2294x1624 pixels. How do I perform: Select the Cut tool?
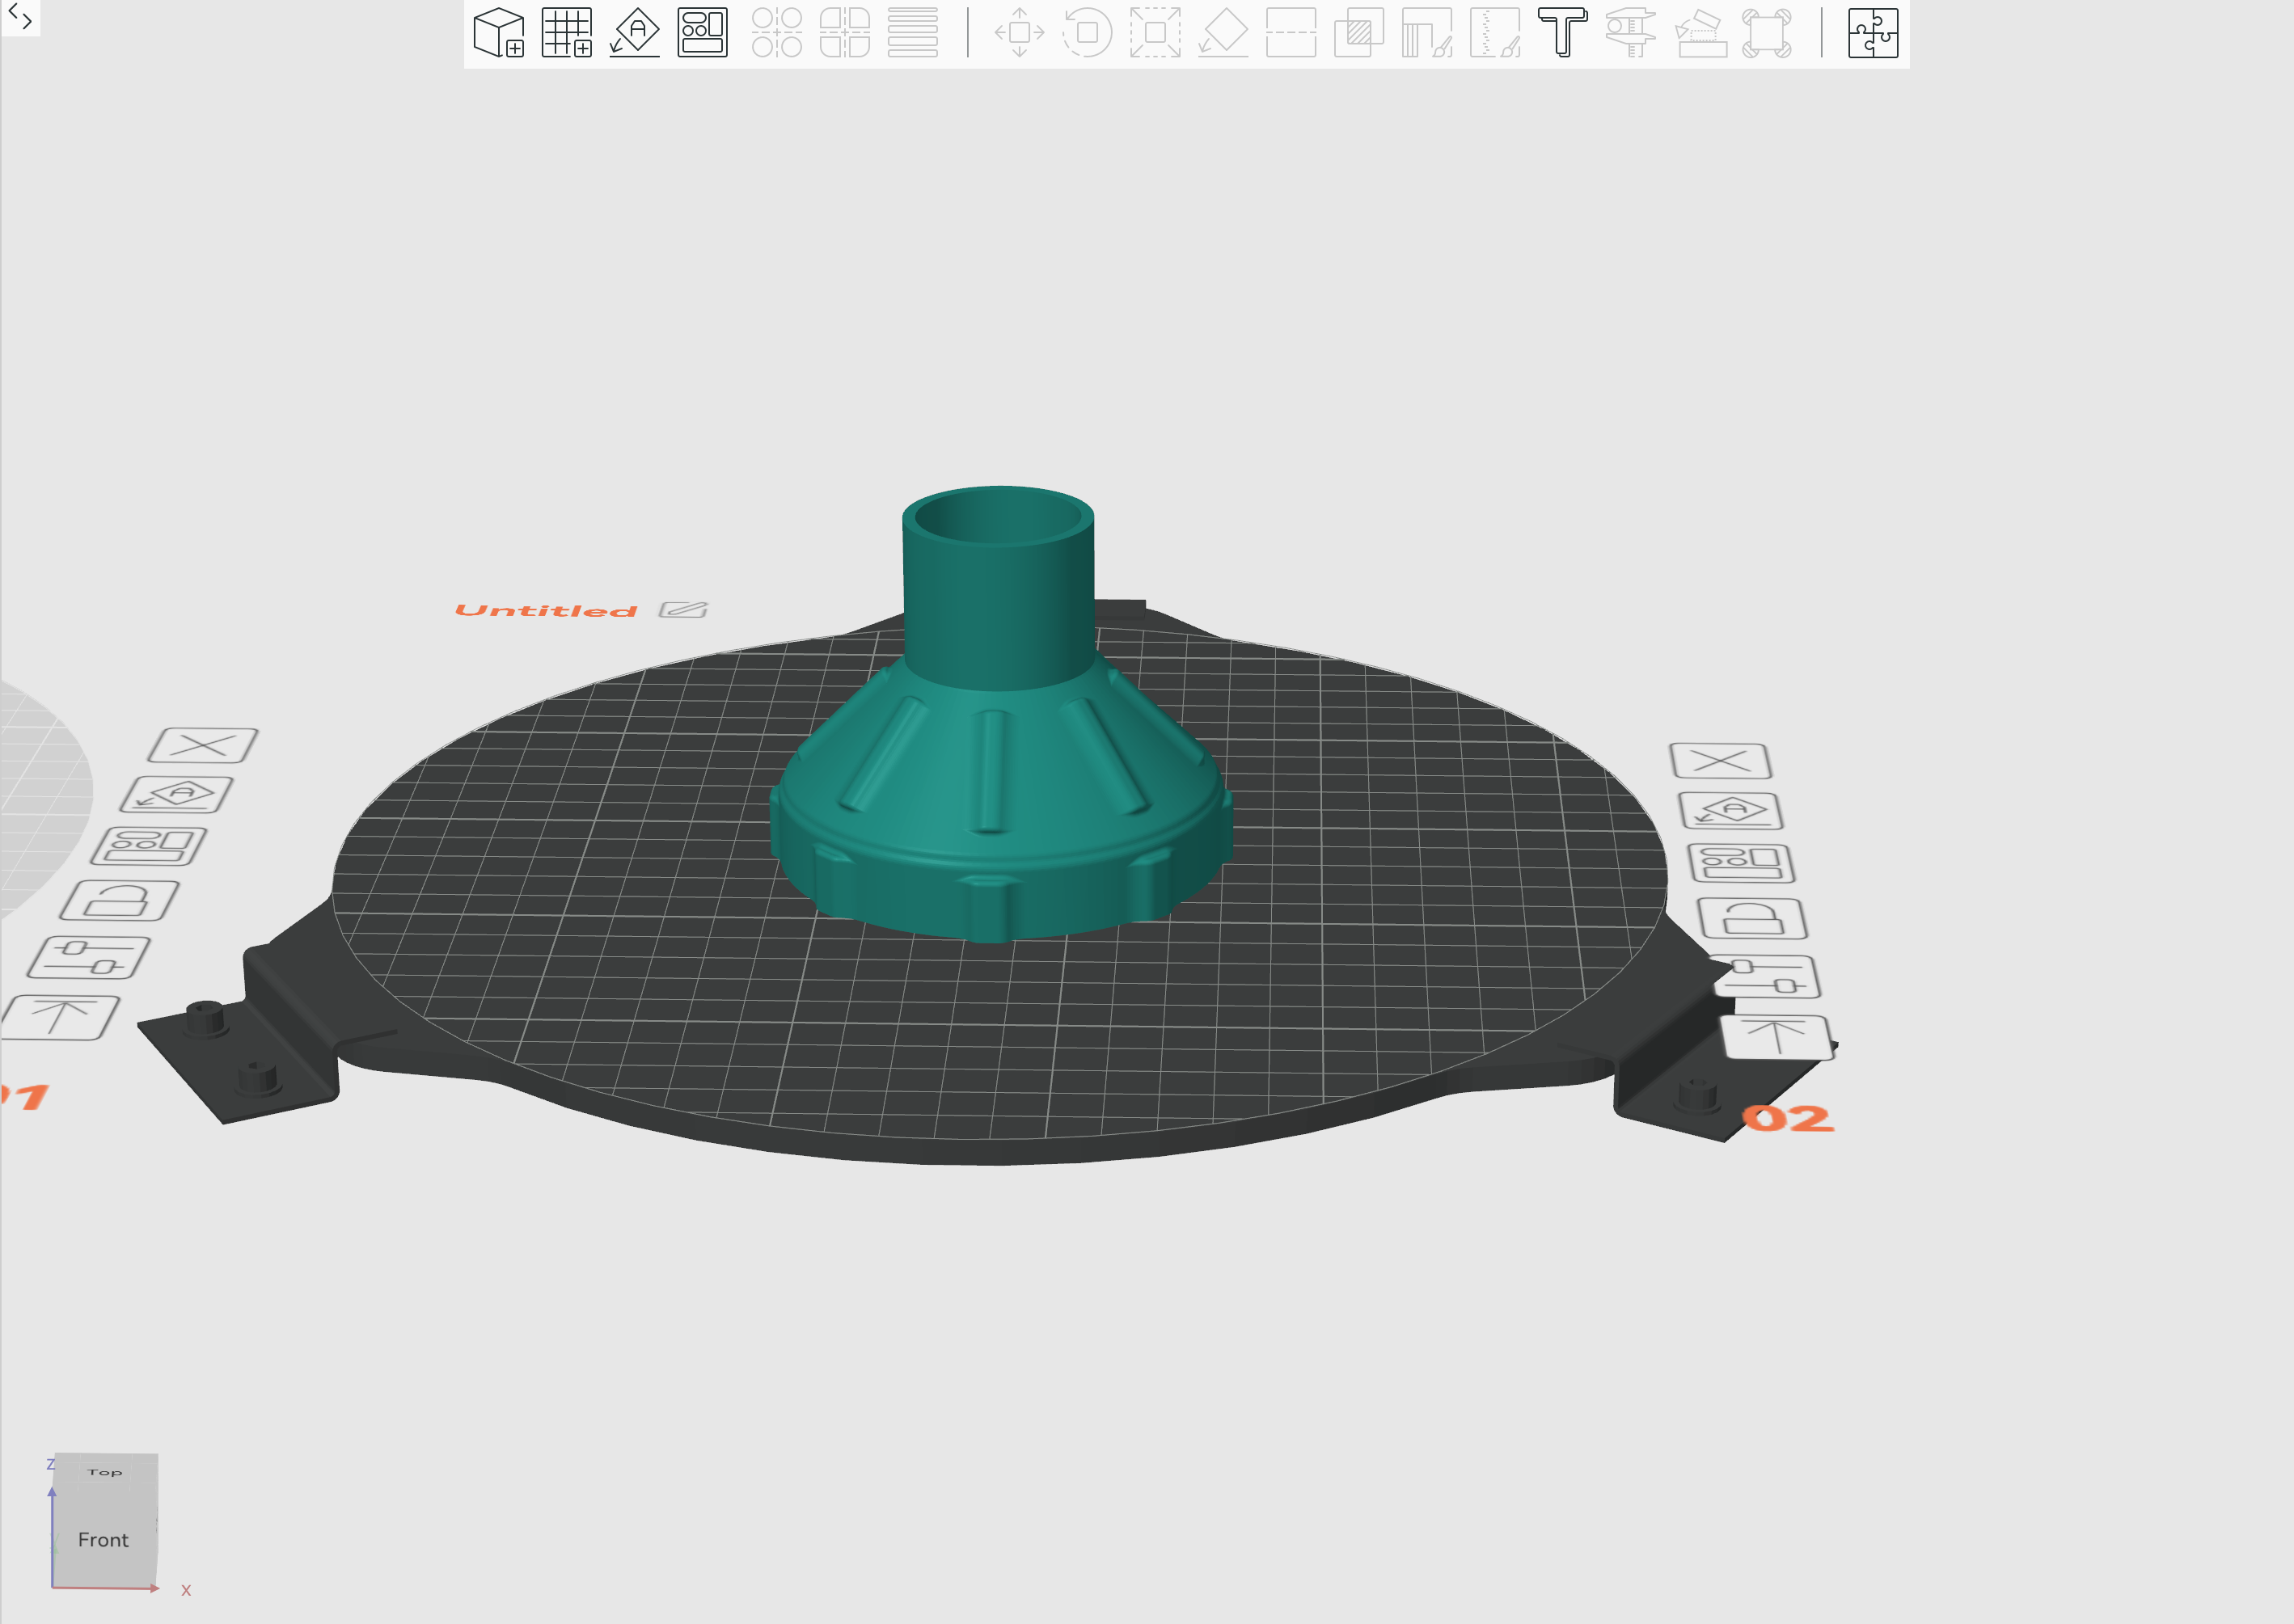(x=1291, y=33)
